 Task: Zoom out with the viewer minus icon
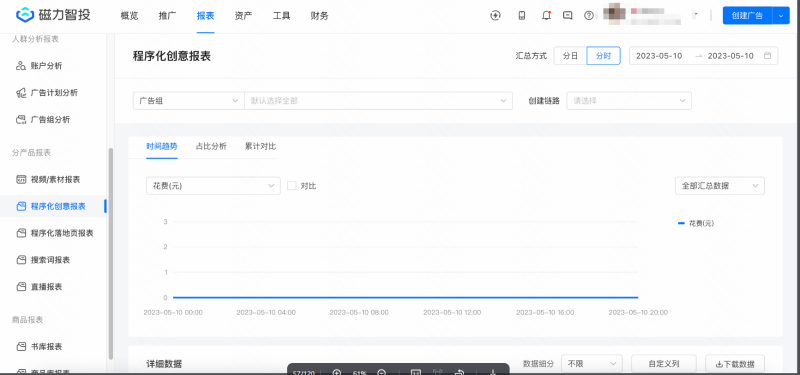pyautogui.click(x=381, y=371)
